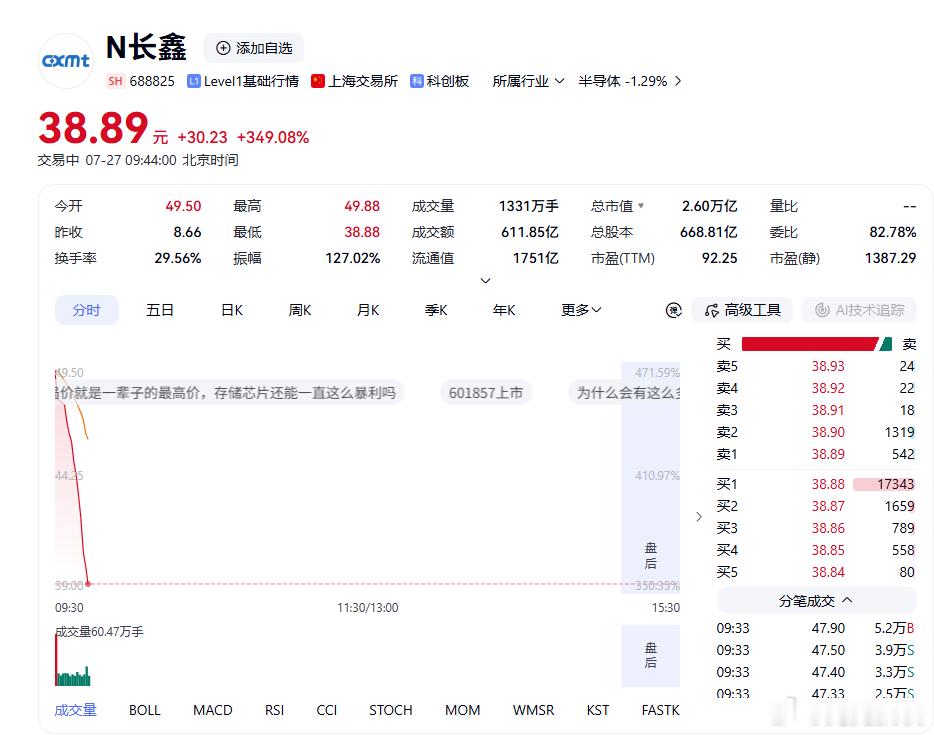Image resolution: width=934 pixels, height=735 pixels.
Task: Click 买3 price 38.86
Action: click(828, 528)
